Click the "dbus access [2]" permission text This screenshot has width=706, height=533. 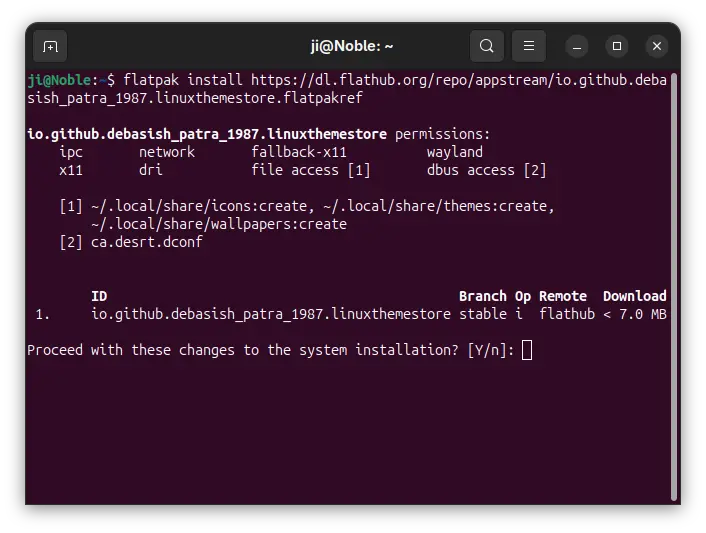(x=486, y=170)
